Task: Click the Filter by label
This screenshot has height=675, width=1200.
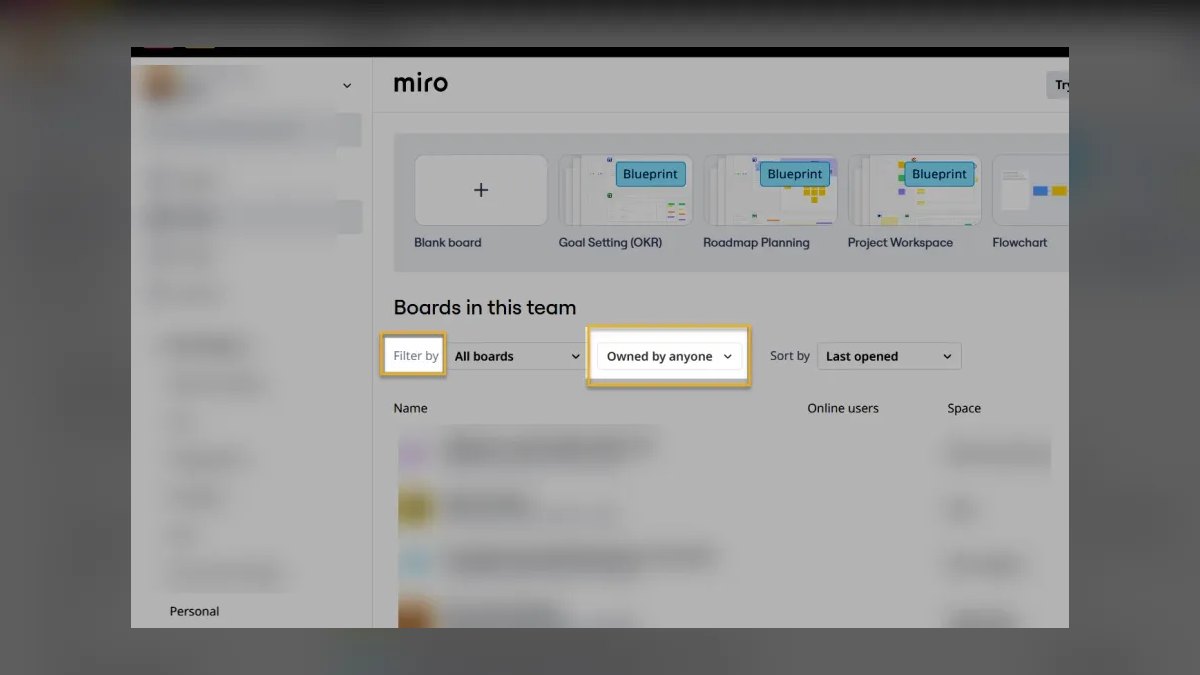Action: (x=416, y=356)
